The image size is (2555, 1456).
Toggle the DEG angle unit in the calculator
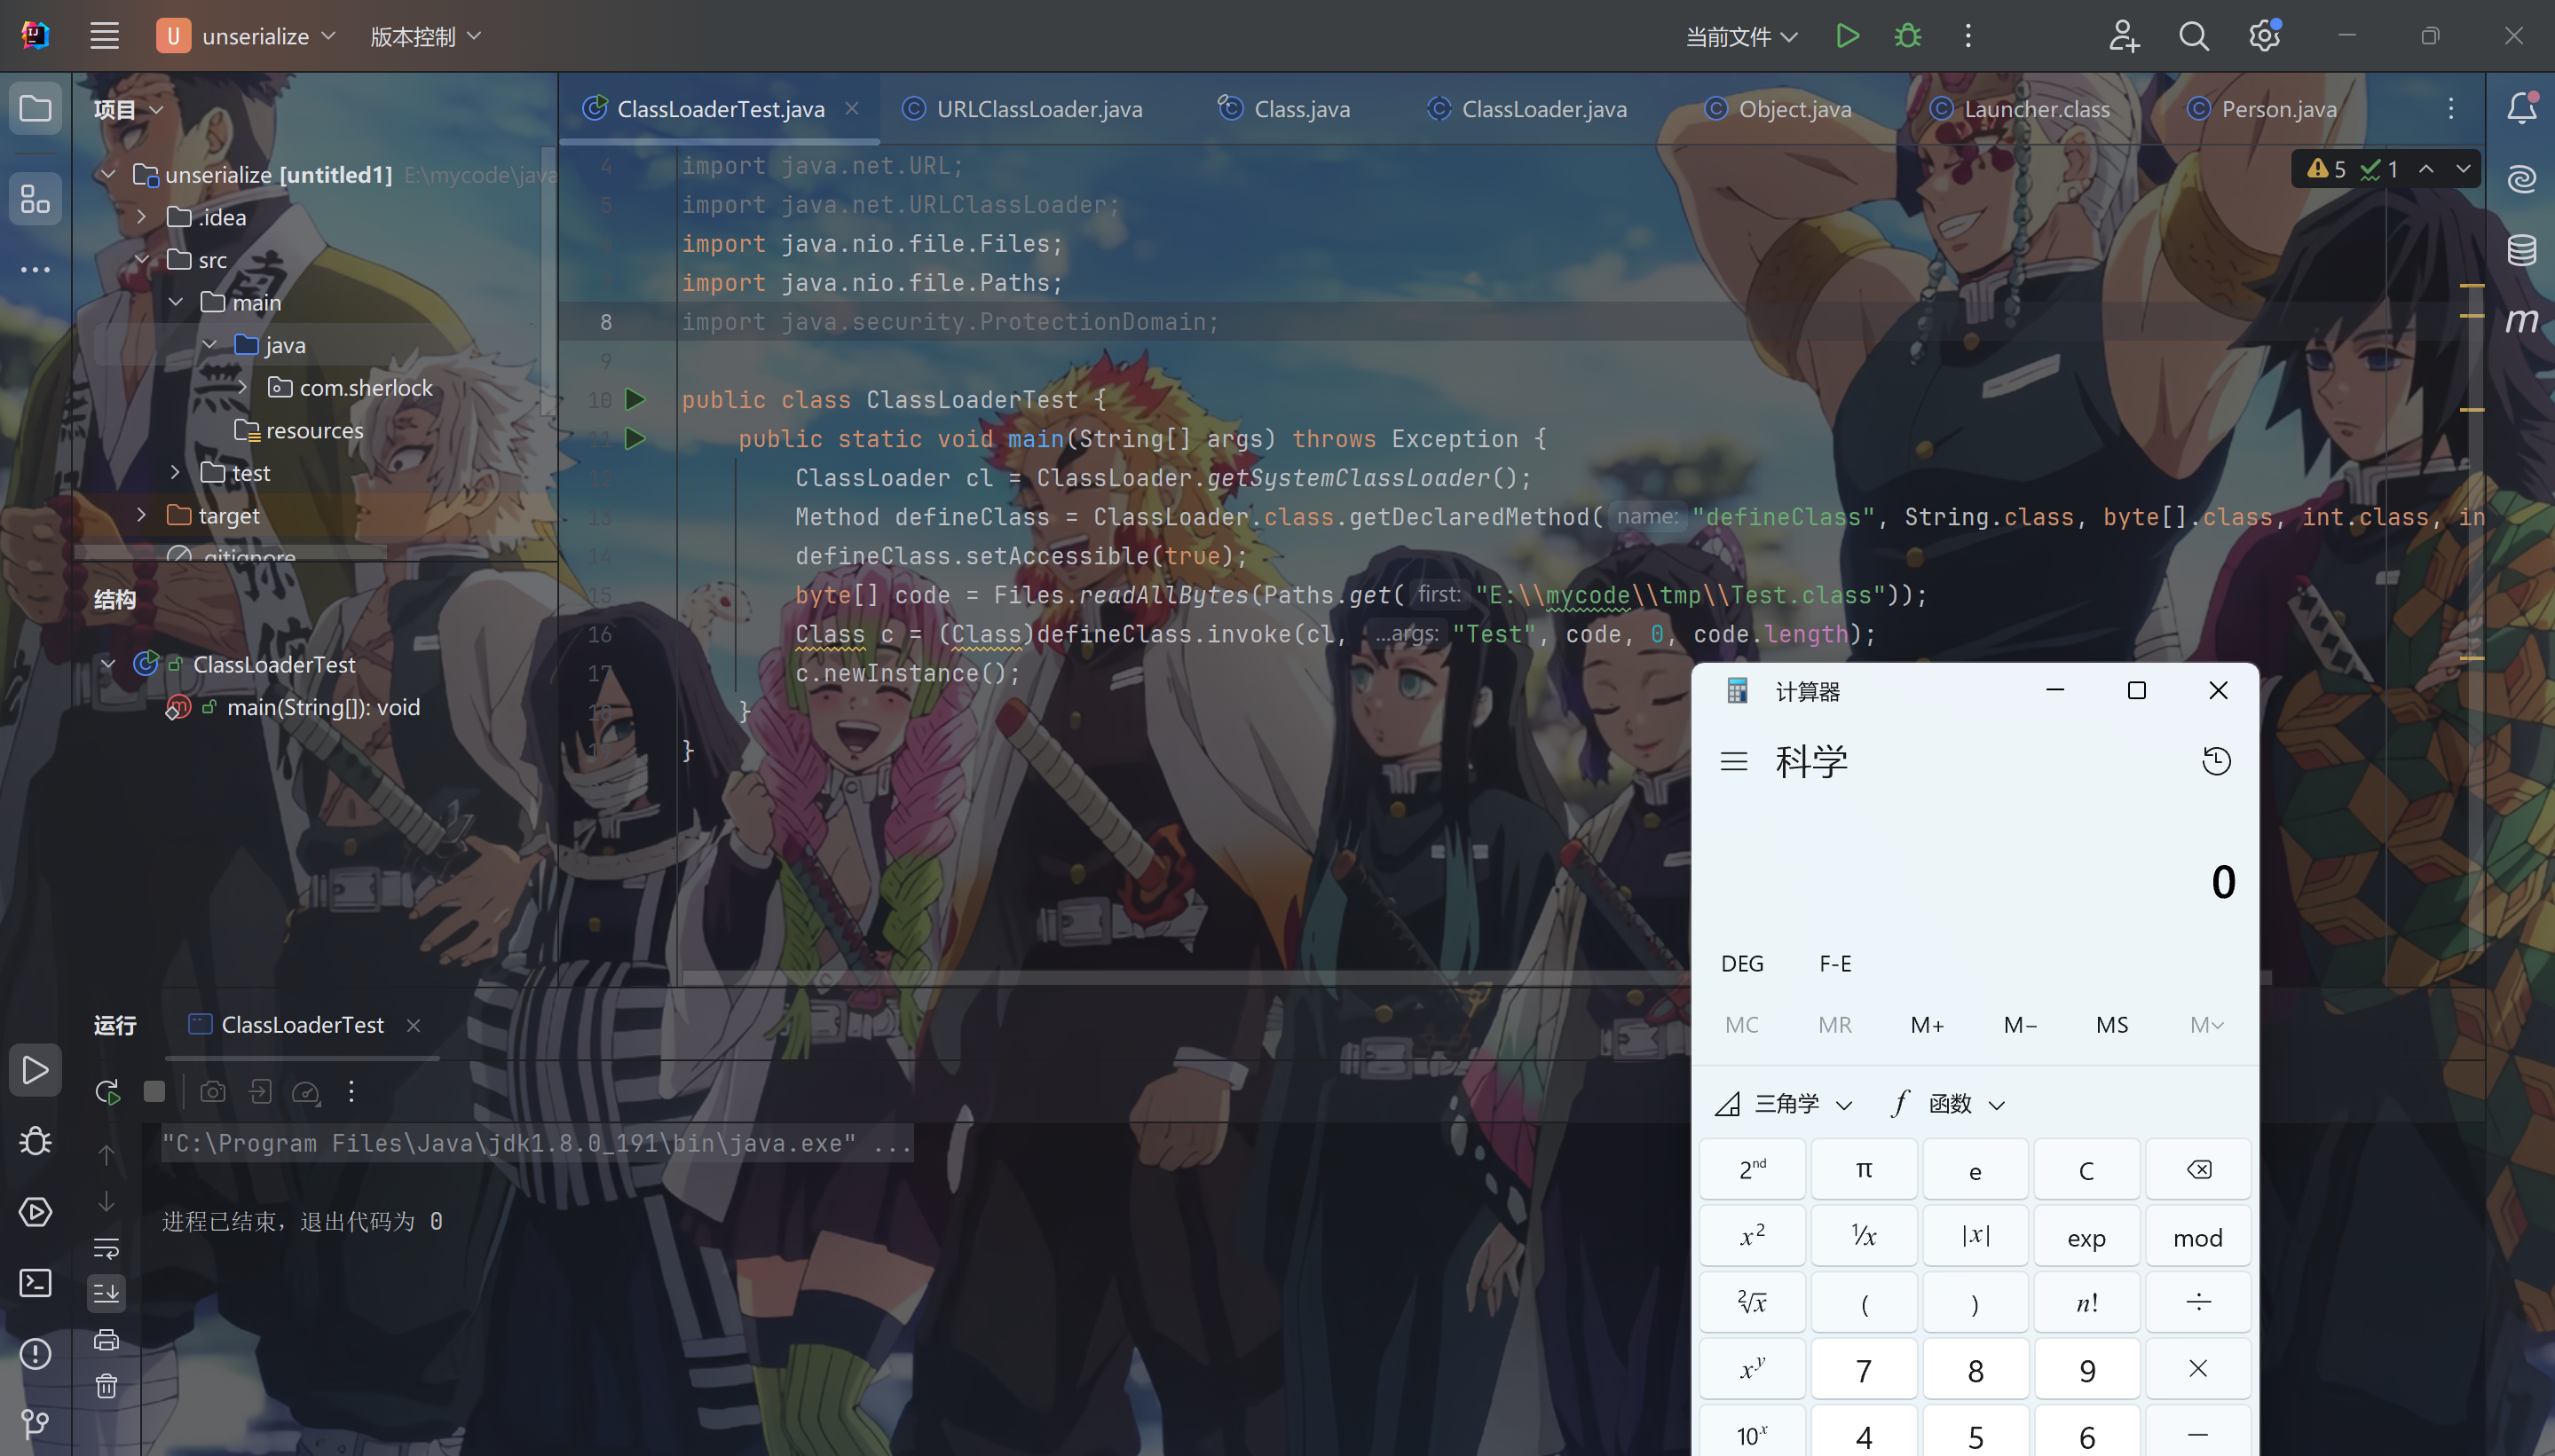pyautogui.click(x=1742, y=963)
